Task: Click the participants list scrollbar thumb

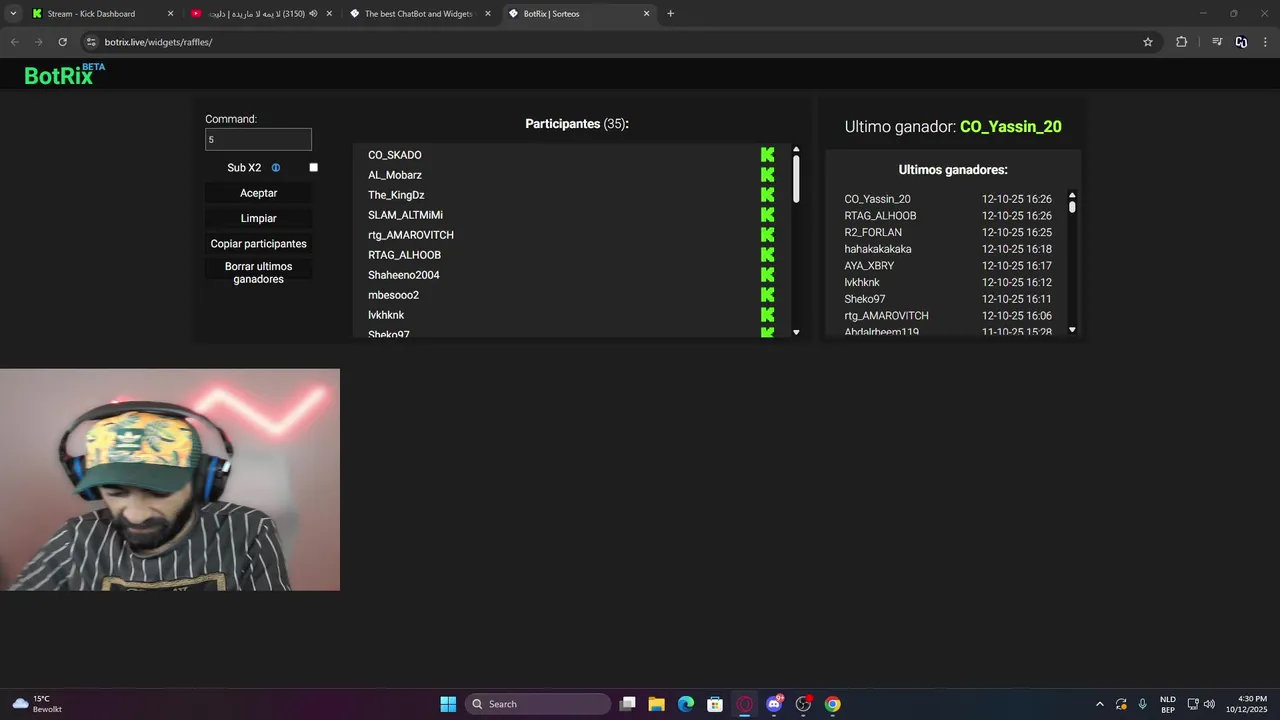Action: [x=796, y=179]
